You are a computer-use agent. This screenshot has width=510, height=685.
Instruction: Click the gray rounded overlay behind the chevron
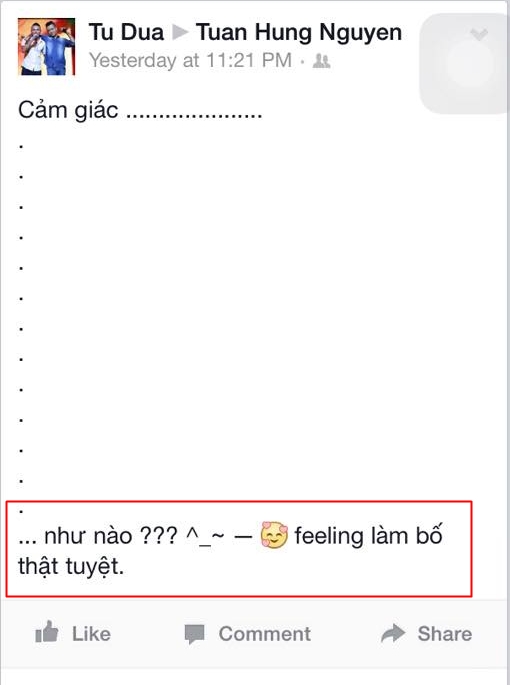coord(464,64)
